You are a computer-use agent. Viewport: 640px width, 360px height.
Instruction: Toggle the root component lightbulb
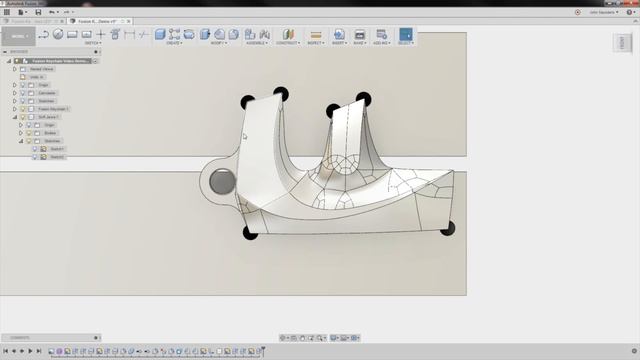click(17, 61)
